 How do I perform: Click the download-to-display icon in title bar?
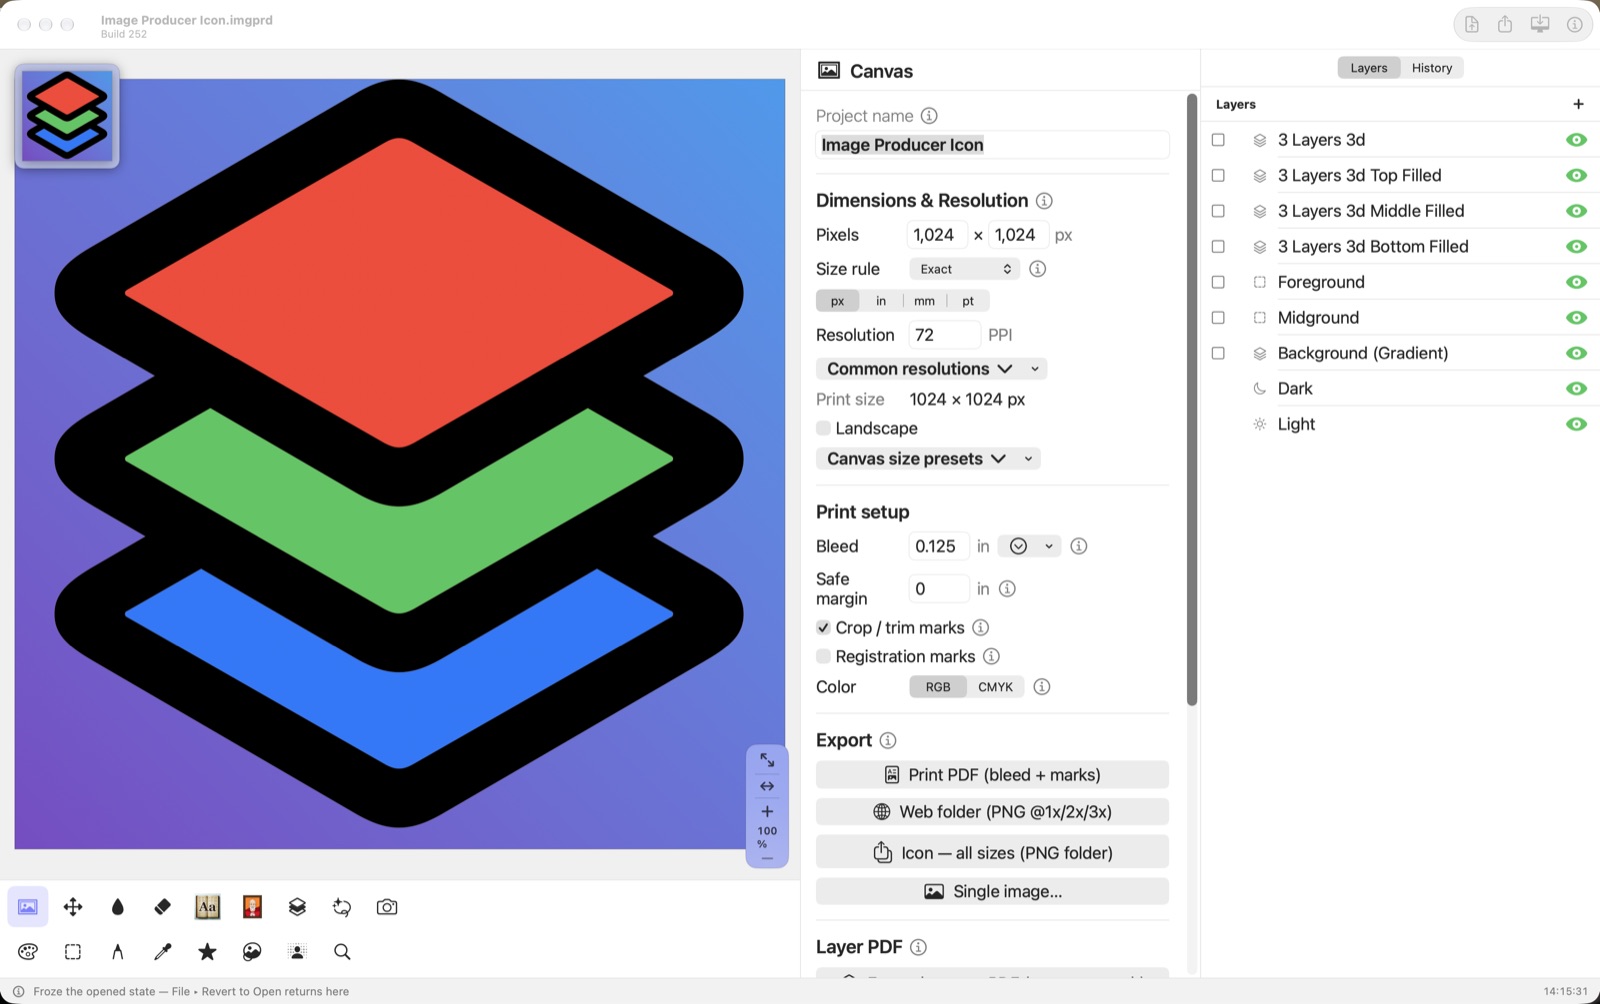tap(1540, 24)
